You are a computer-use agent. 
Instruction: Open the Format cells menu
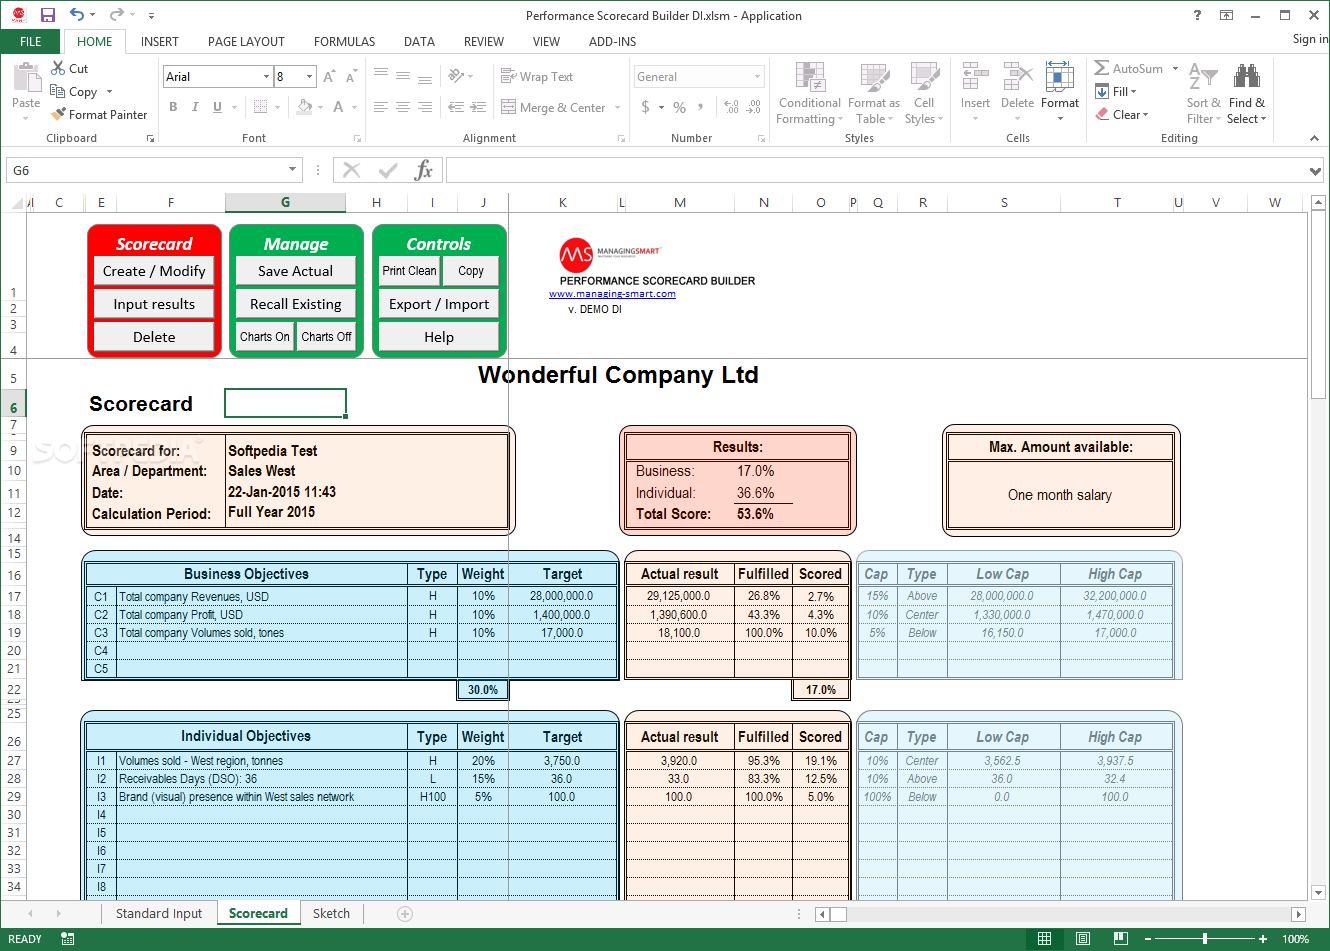[1060, 92]
